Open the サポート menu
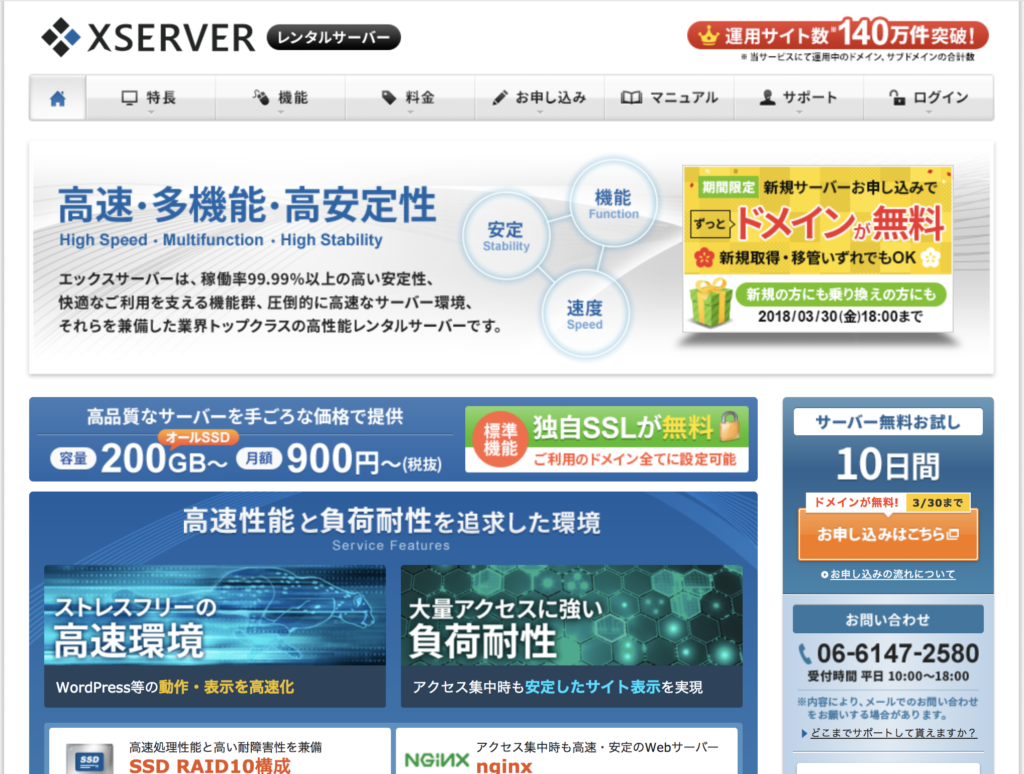The width and height of the screenshot is (1024, 774). click(x=799, y=98)
